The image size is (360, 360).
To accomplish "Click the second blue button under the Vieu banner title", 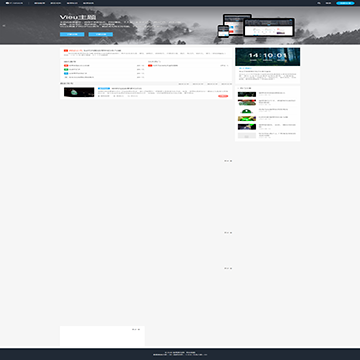I will tap(101, 34).
